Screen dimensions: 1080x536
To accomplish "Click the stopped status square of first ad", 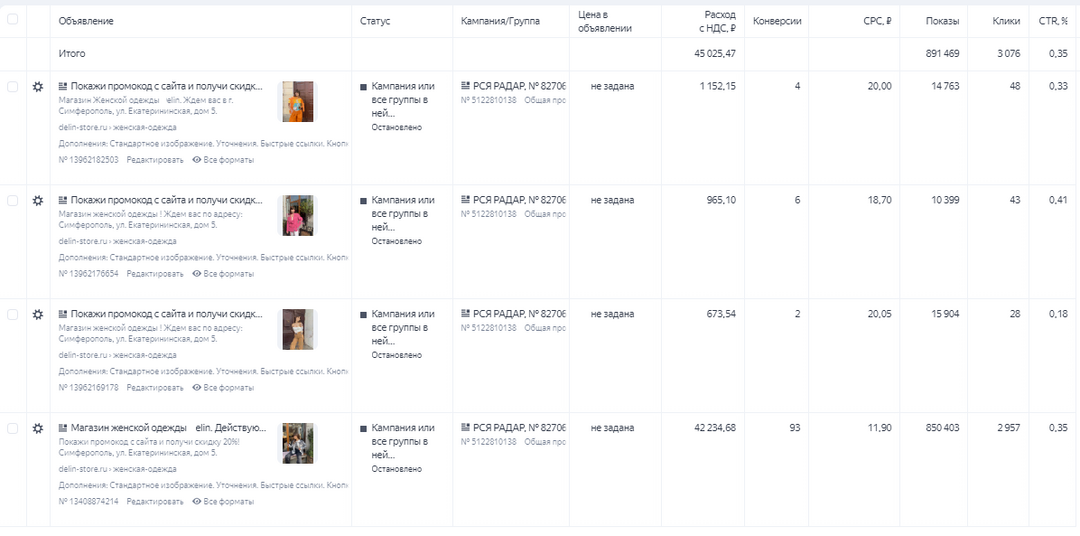I will click(x=364, y=87).
